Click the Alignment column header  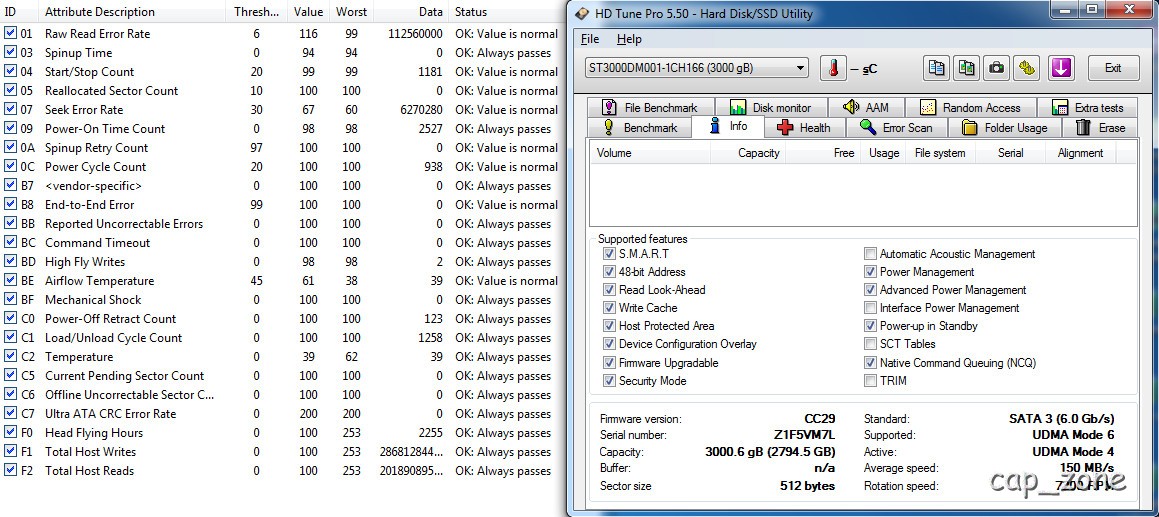[x=1080, y=153]
